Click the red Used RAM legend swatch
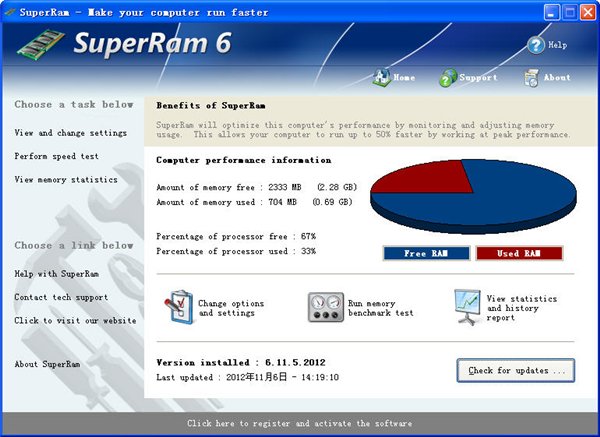Image resolution: width=600 pixels, height=437 pixels. coord(519,253)
